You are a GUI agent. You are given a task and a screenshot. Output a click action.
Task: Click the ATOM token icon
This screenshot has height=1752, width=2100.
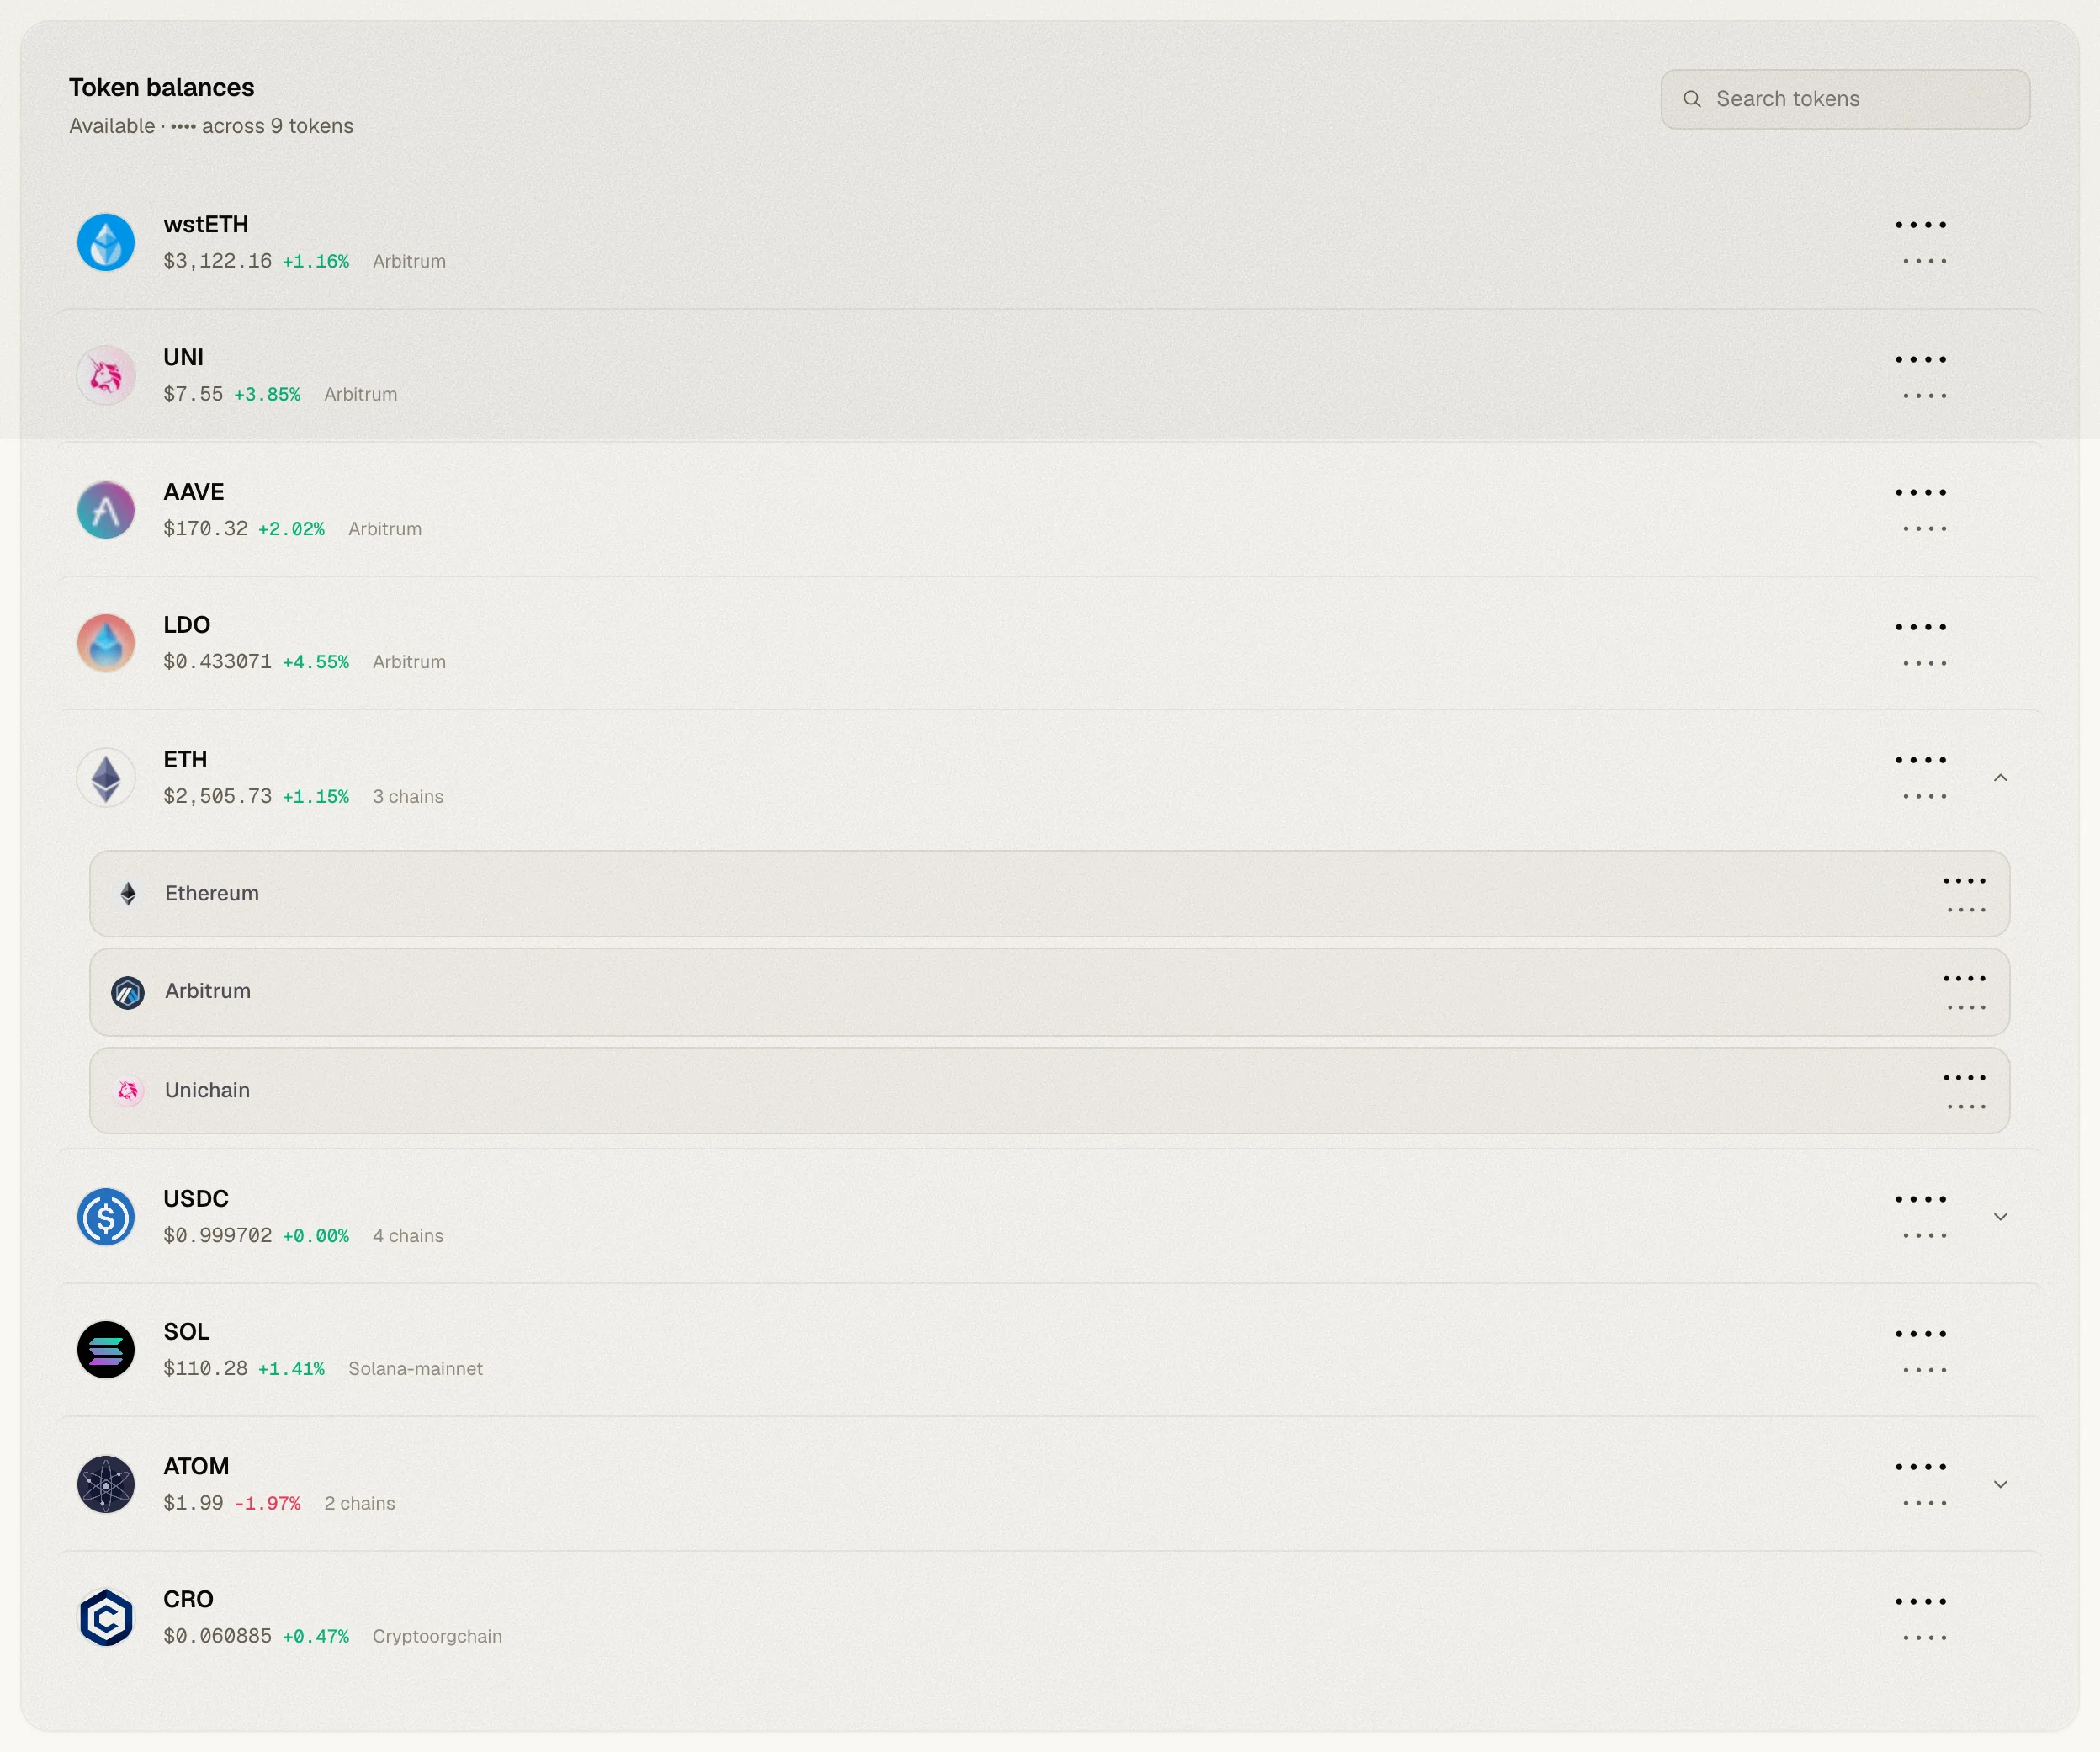coord(106,1484)
